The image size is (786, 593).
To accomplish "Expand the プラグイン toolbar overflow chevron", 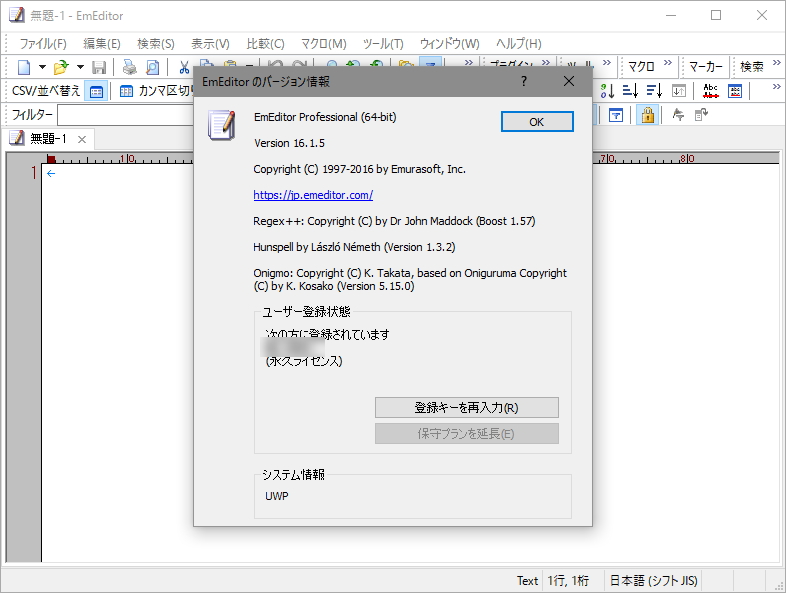I will pyautogui.click(x=546, y=63).
